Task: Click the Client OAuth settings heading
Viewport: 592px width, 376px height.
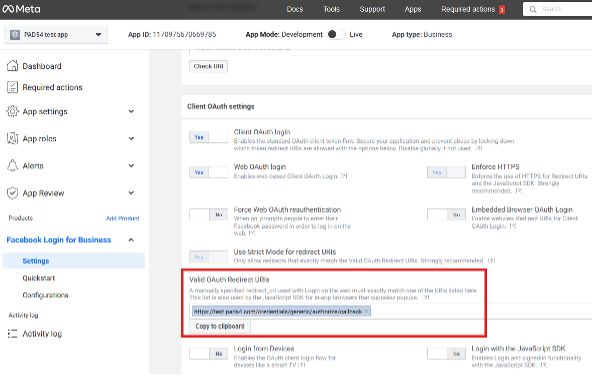Action: pyautogui.click(x=220, y=106)
